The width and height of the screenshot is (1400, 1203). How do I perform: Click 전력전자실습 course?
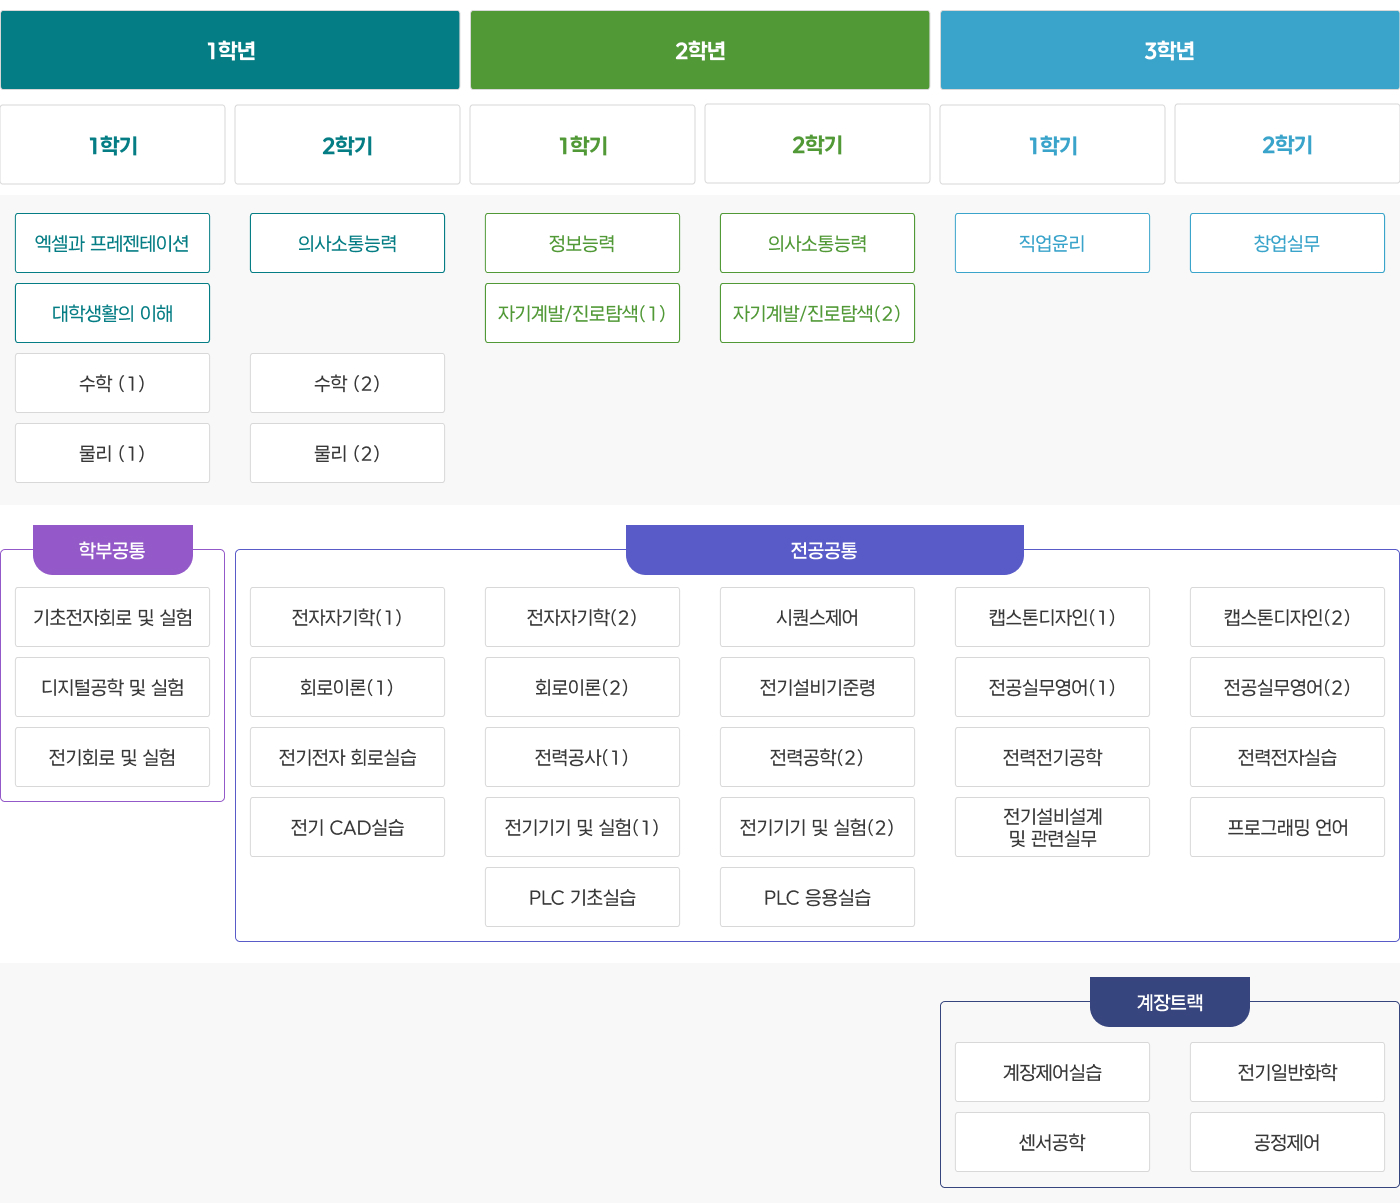click(x=1287, y=757)
